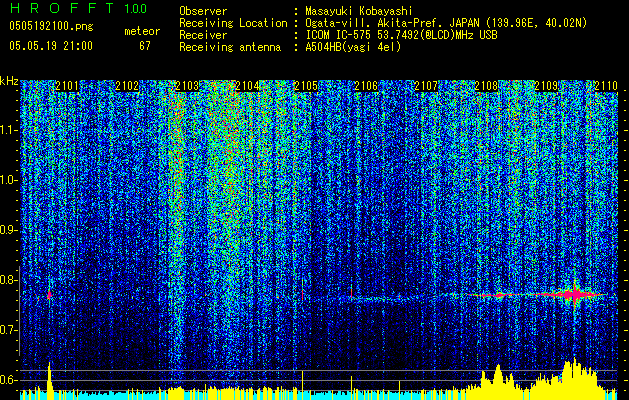Click the version number 1.0.0
629x400 pixels.
click(x=135, y=9)
